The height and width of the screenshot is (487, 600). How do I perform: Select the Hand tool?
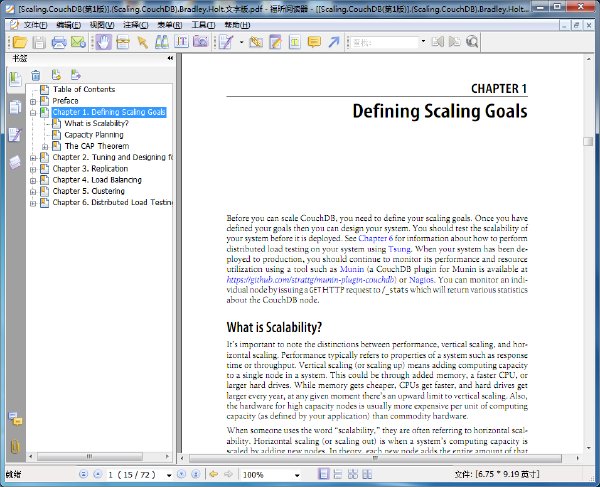(103, 42)
